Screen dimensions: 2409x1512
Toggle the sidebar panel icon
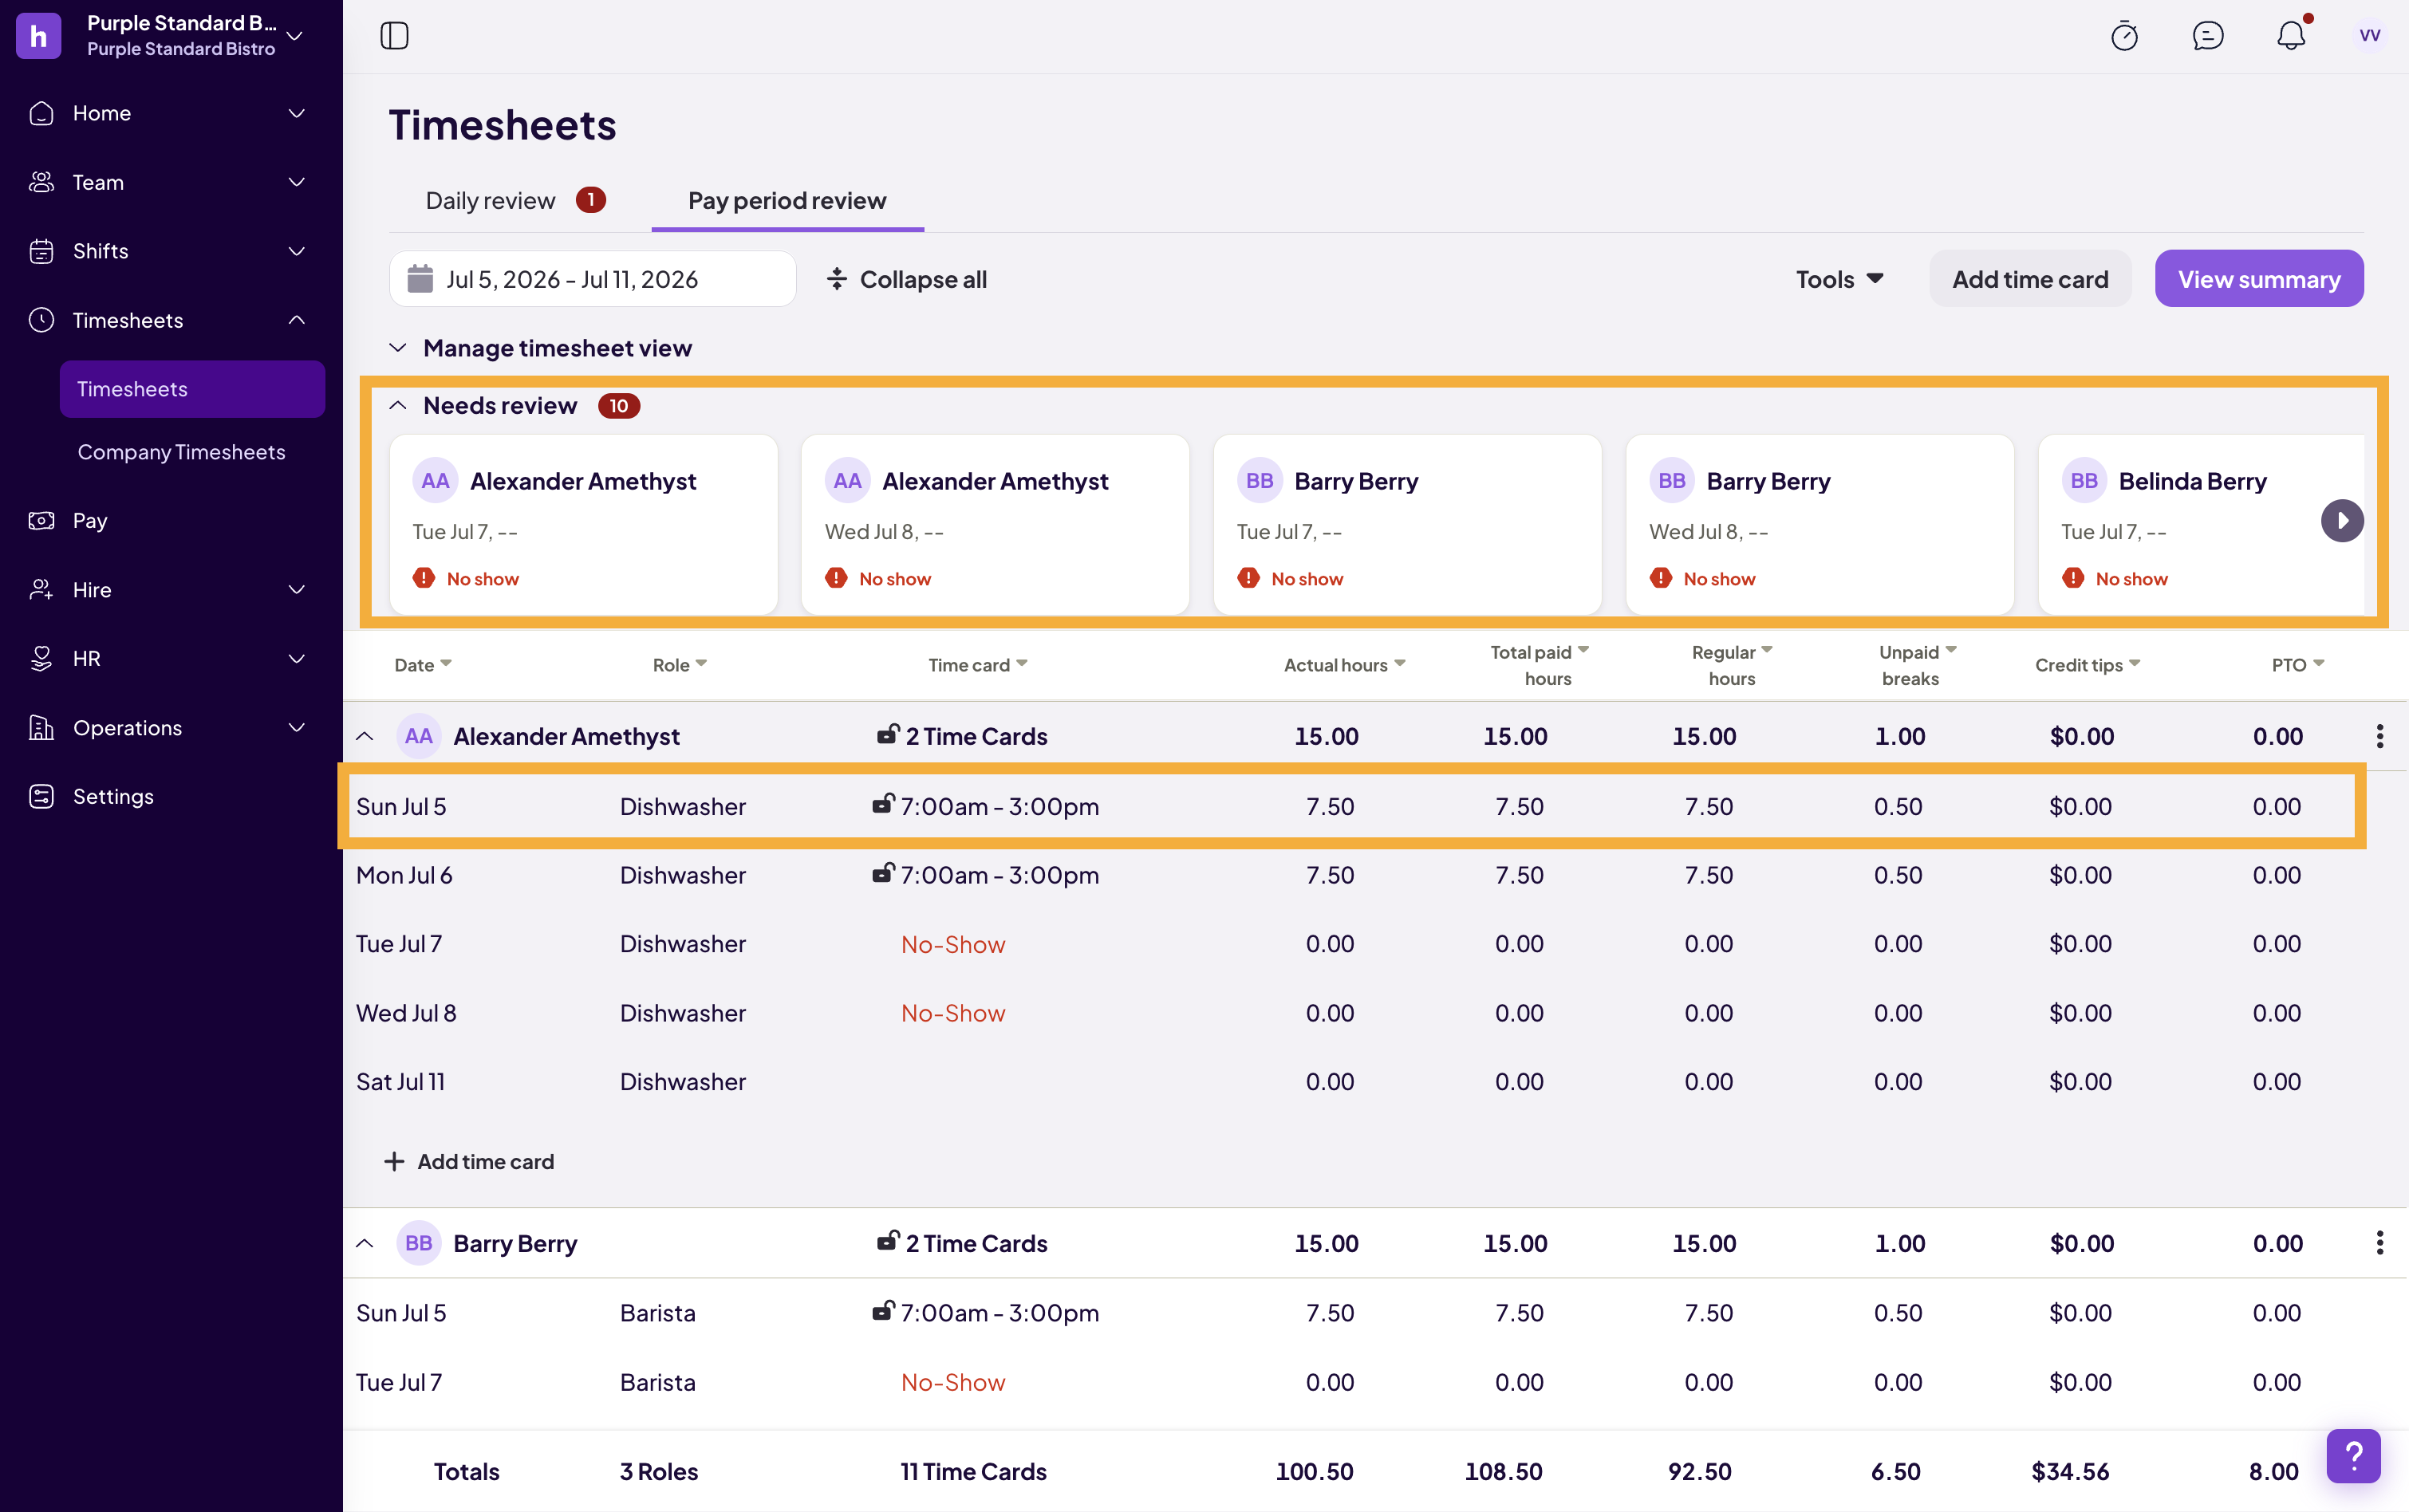(394, 36)
